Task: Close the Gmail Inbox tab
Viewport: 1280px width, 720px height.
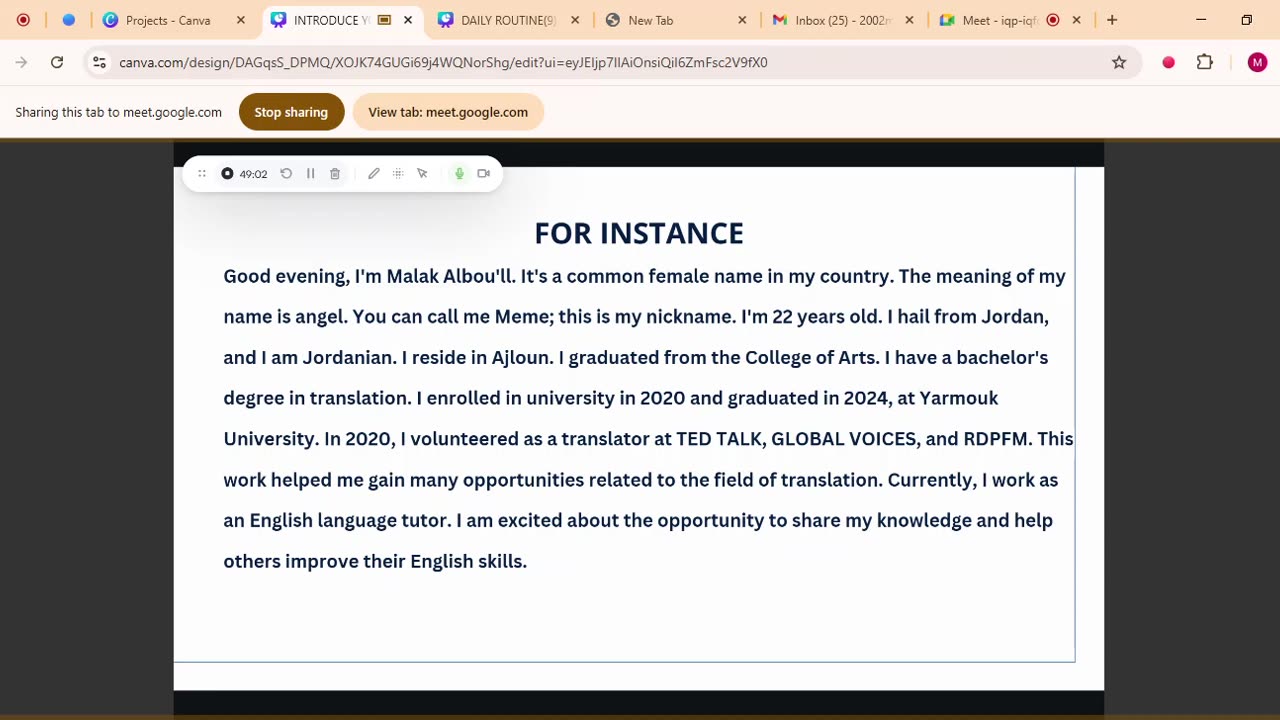Action: pyautogui.click(x=909, y=20)
